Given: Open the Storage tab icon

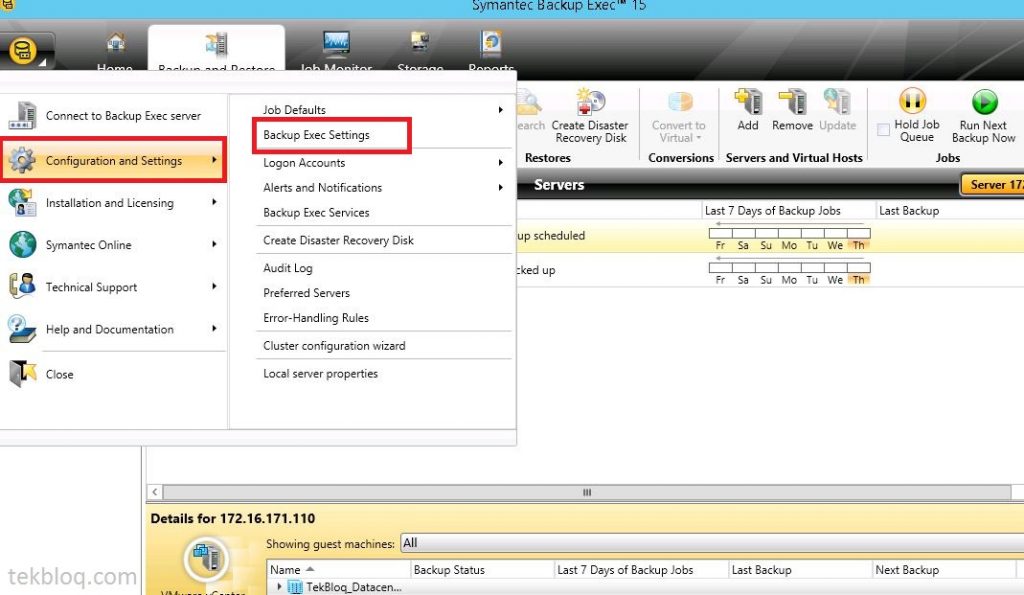Looking at the screenshot, I should click(420, 42).
